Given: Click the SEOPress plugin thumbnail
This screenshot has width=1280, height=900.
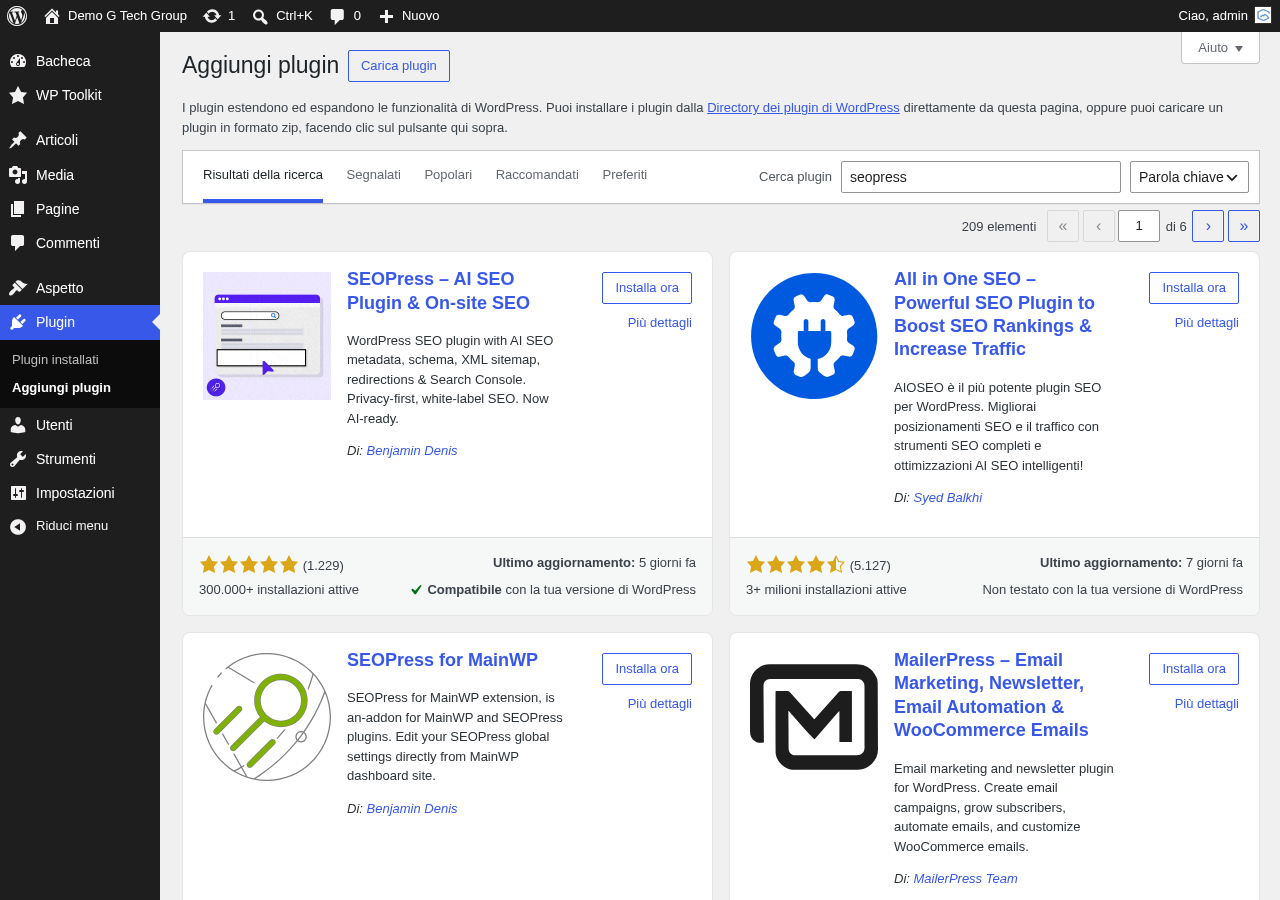Looking at the screenshot, I should coord(267,336).
